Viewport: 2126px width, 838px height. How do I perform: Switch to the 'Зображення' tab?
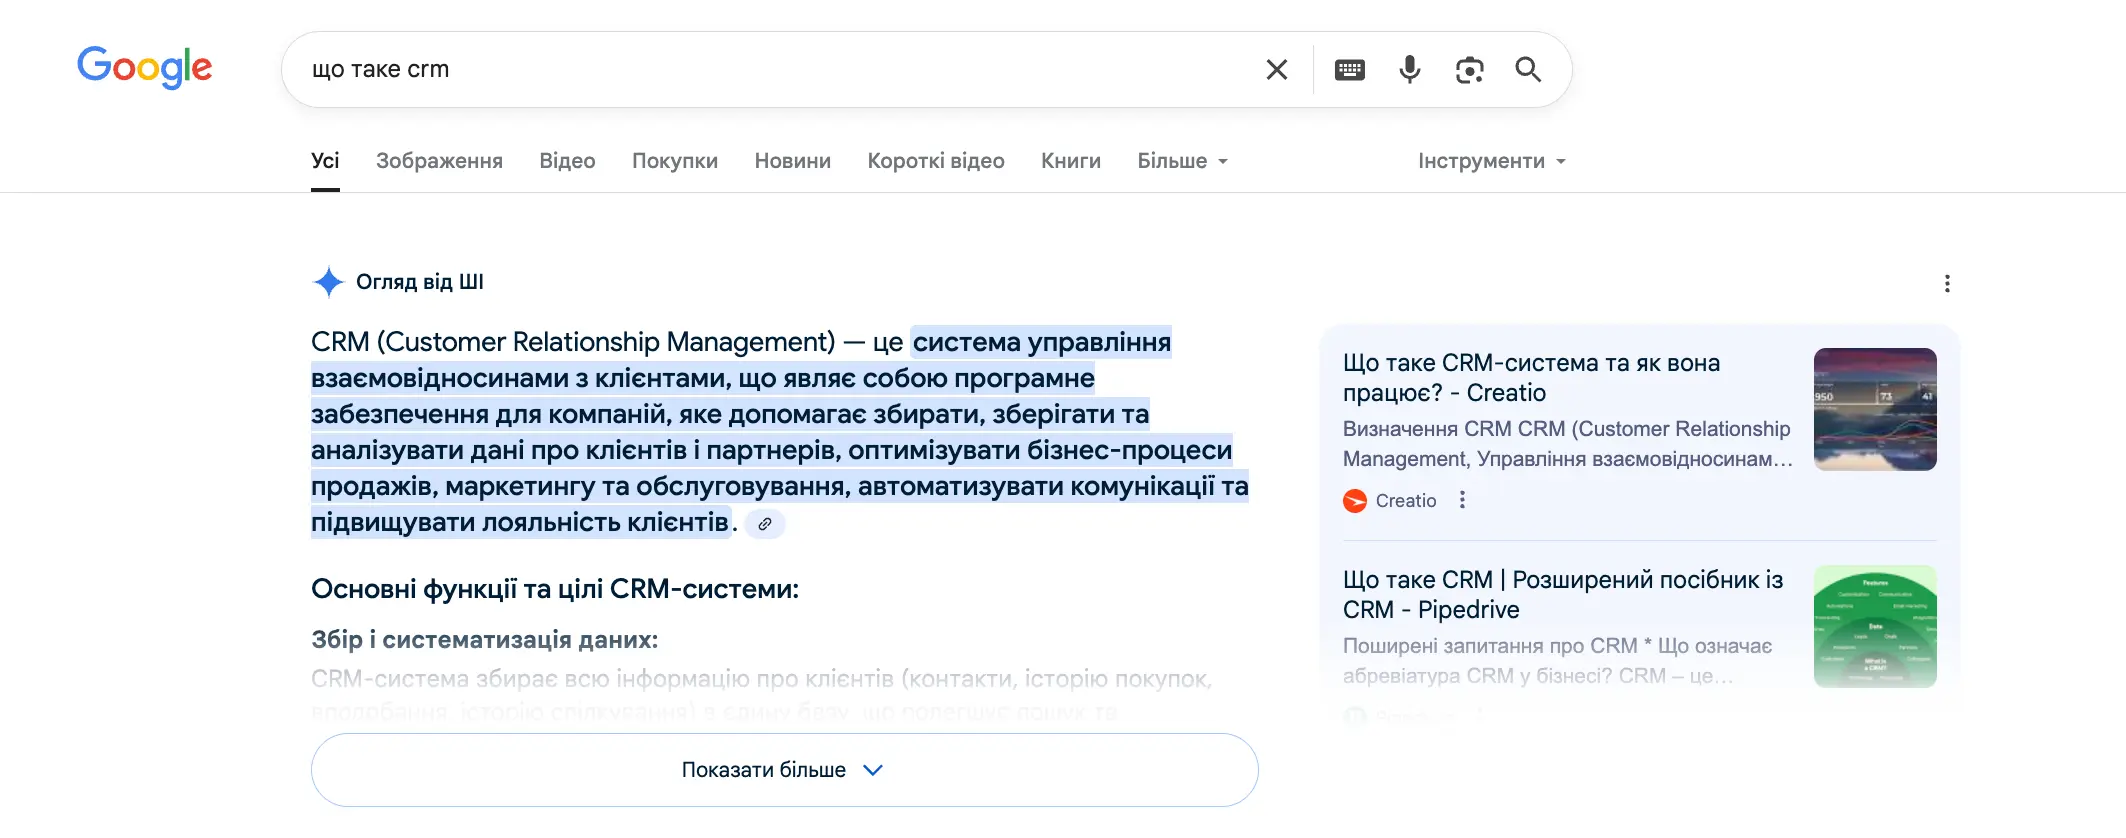439,161
